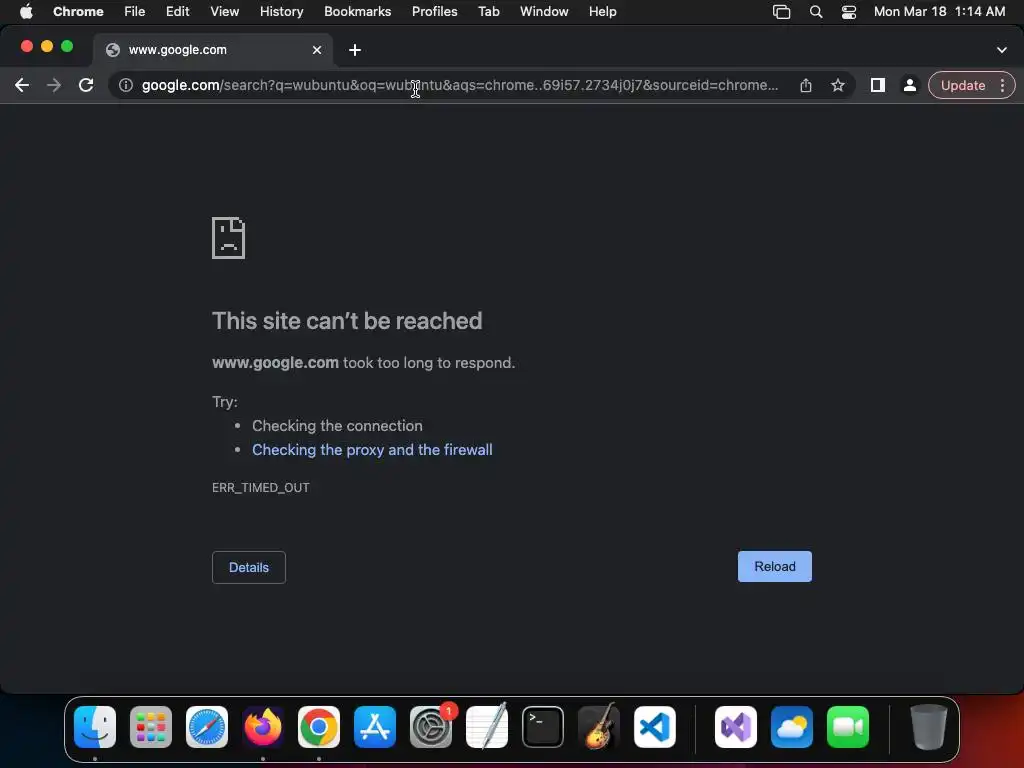1024x768 pixels.
Task: Launch GarageBand from the Dock
Action: pos(599,726)
